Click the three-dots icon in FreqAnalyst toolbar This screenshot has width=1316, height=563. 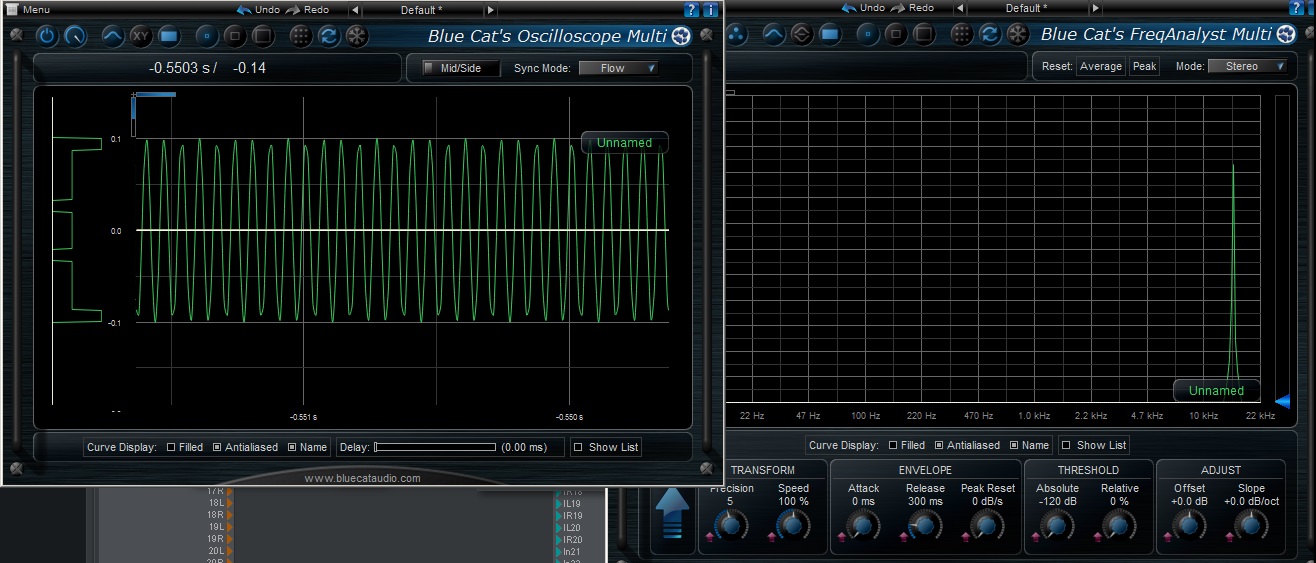(x=736, y=35)
